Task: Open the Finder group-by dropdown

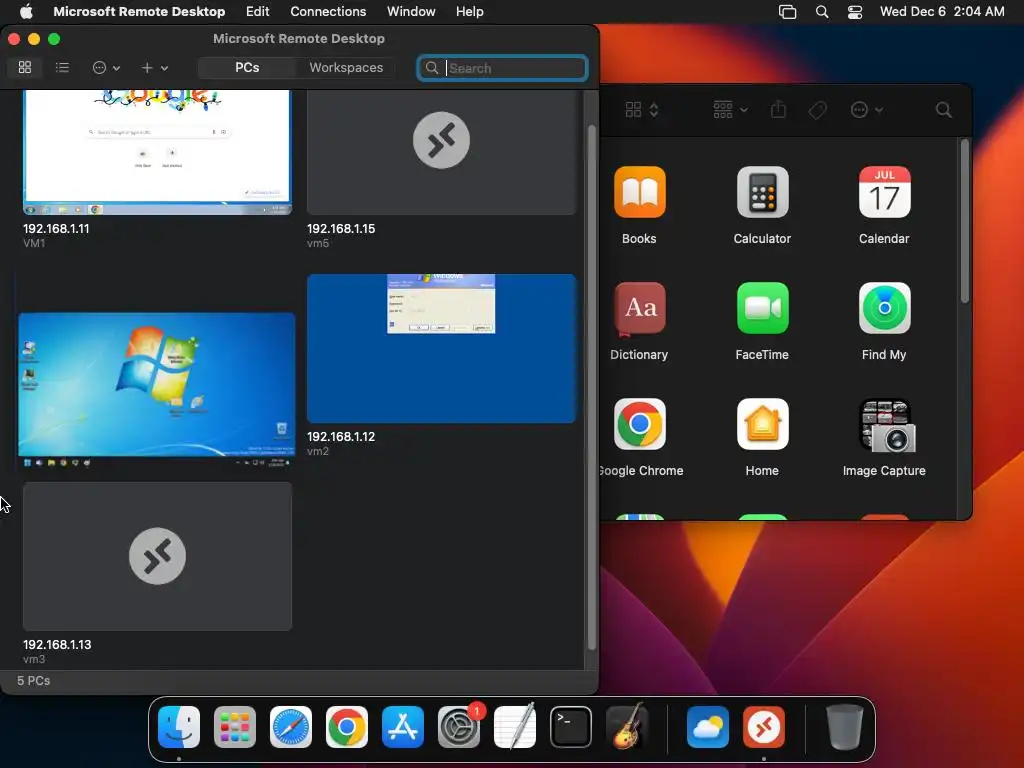Action: point(730,110)
